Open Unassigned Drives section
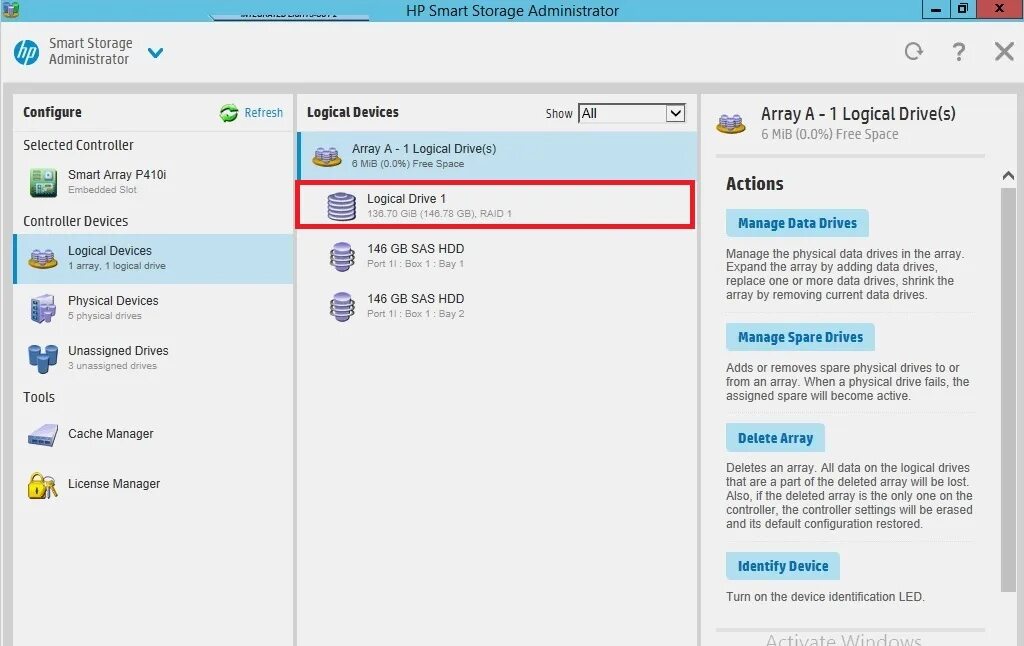This screenshot has width=1024, height=646. [x=153, y=359]
